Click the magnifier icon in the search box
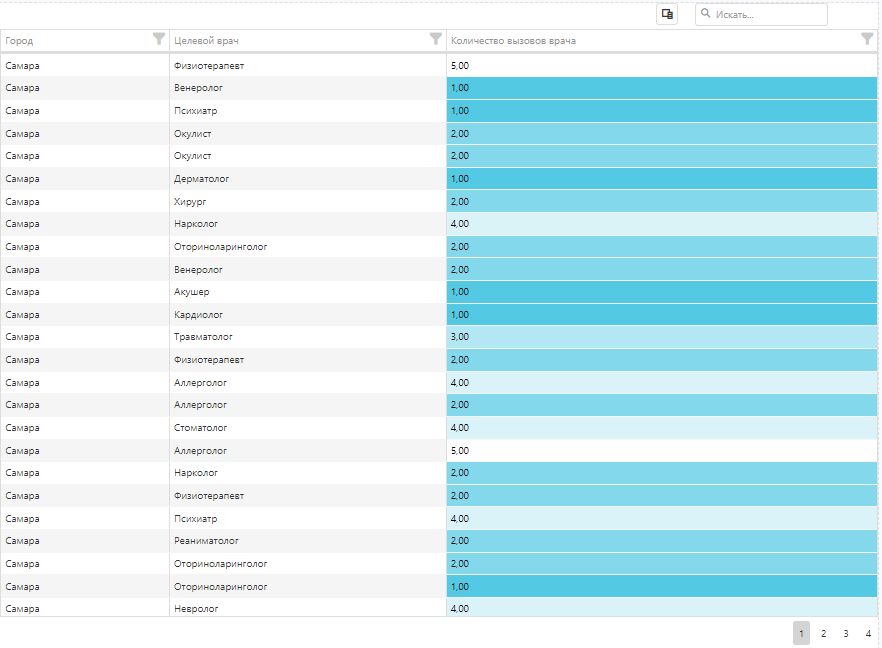This screenshot has width=882, height=648. coord(706,14)
